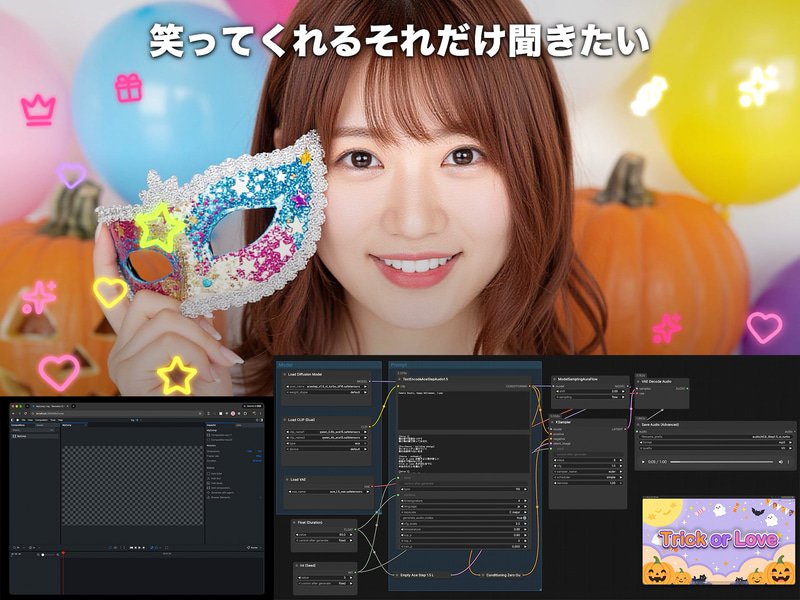Play audio in Save Audio node
Screen dimensions: 800x600
(643, 462)
